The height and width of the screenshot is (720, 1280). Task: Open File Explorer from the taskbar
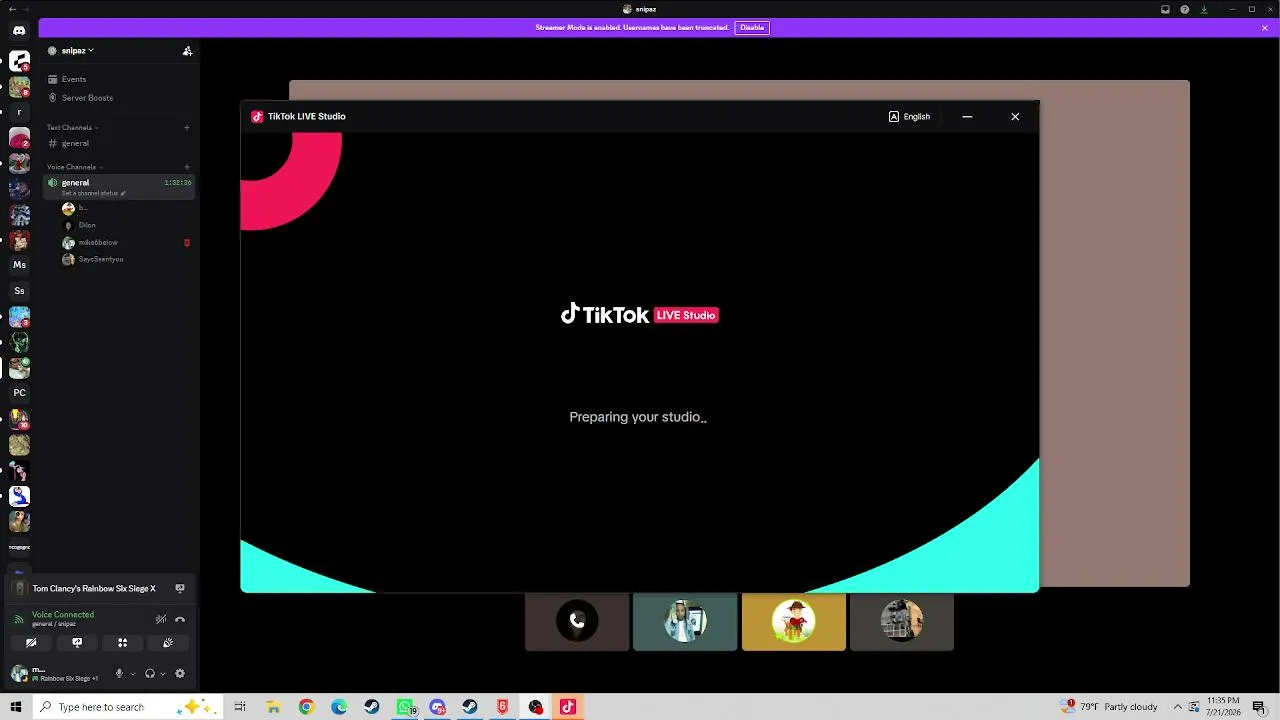[273, 707]
